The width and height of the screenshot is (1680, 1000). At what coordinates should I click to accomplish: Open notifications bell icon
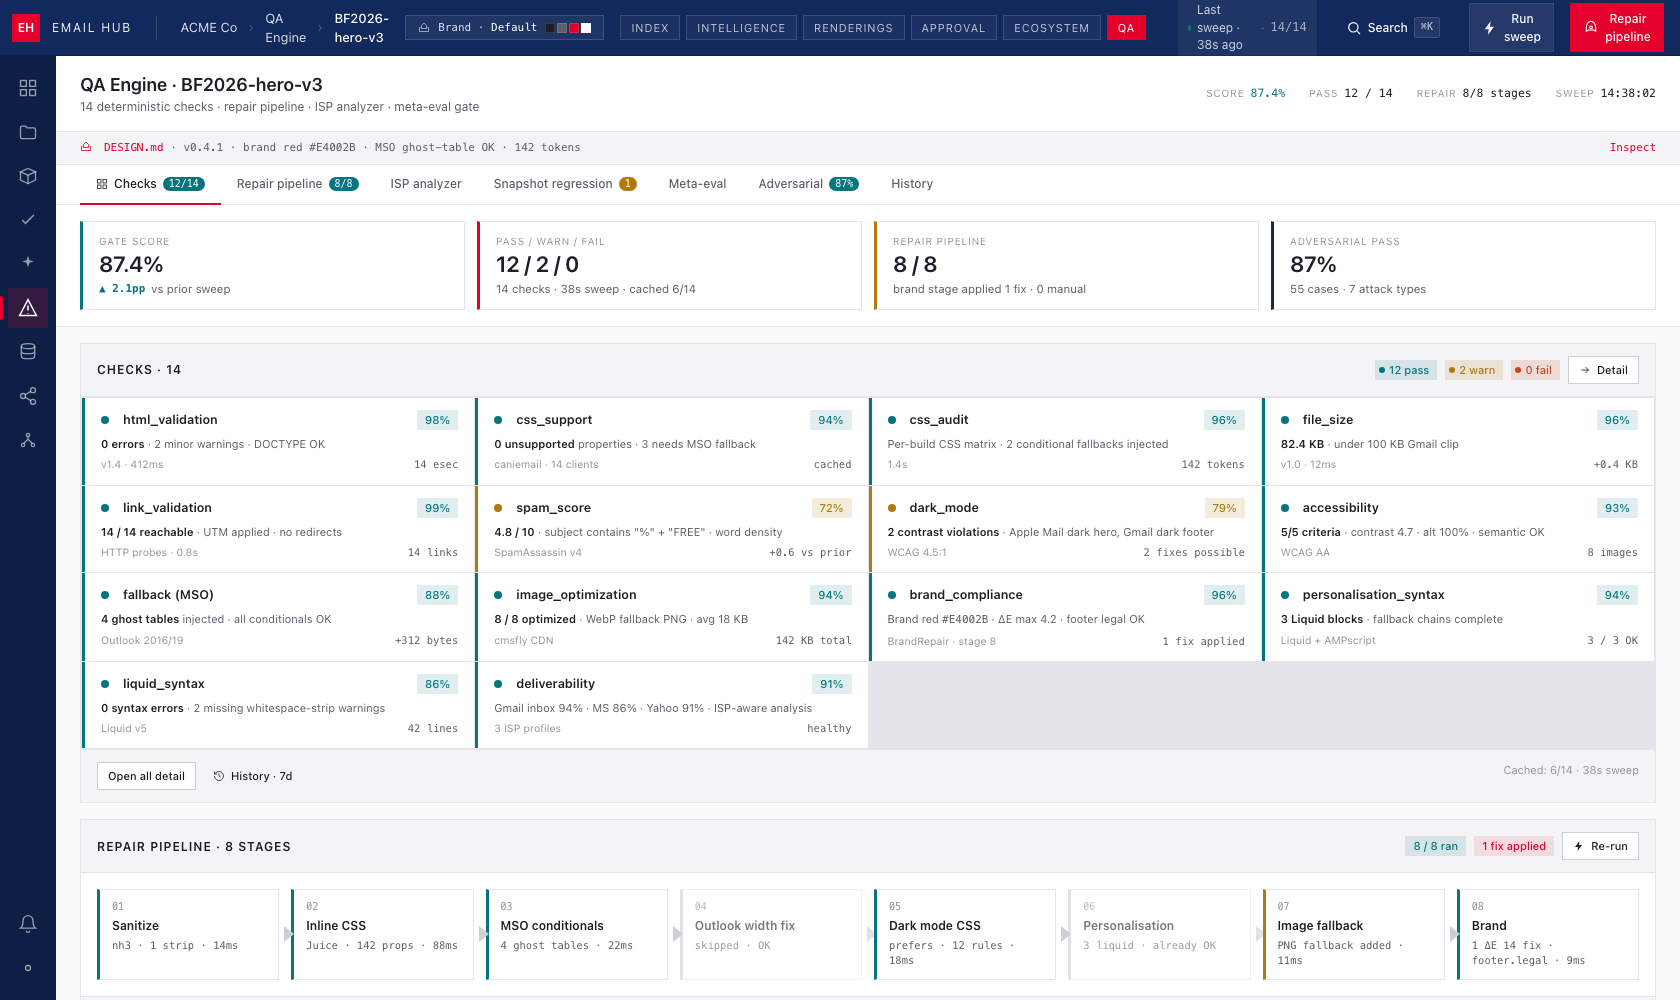[28, 924]
